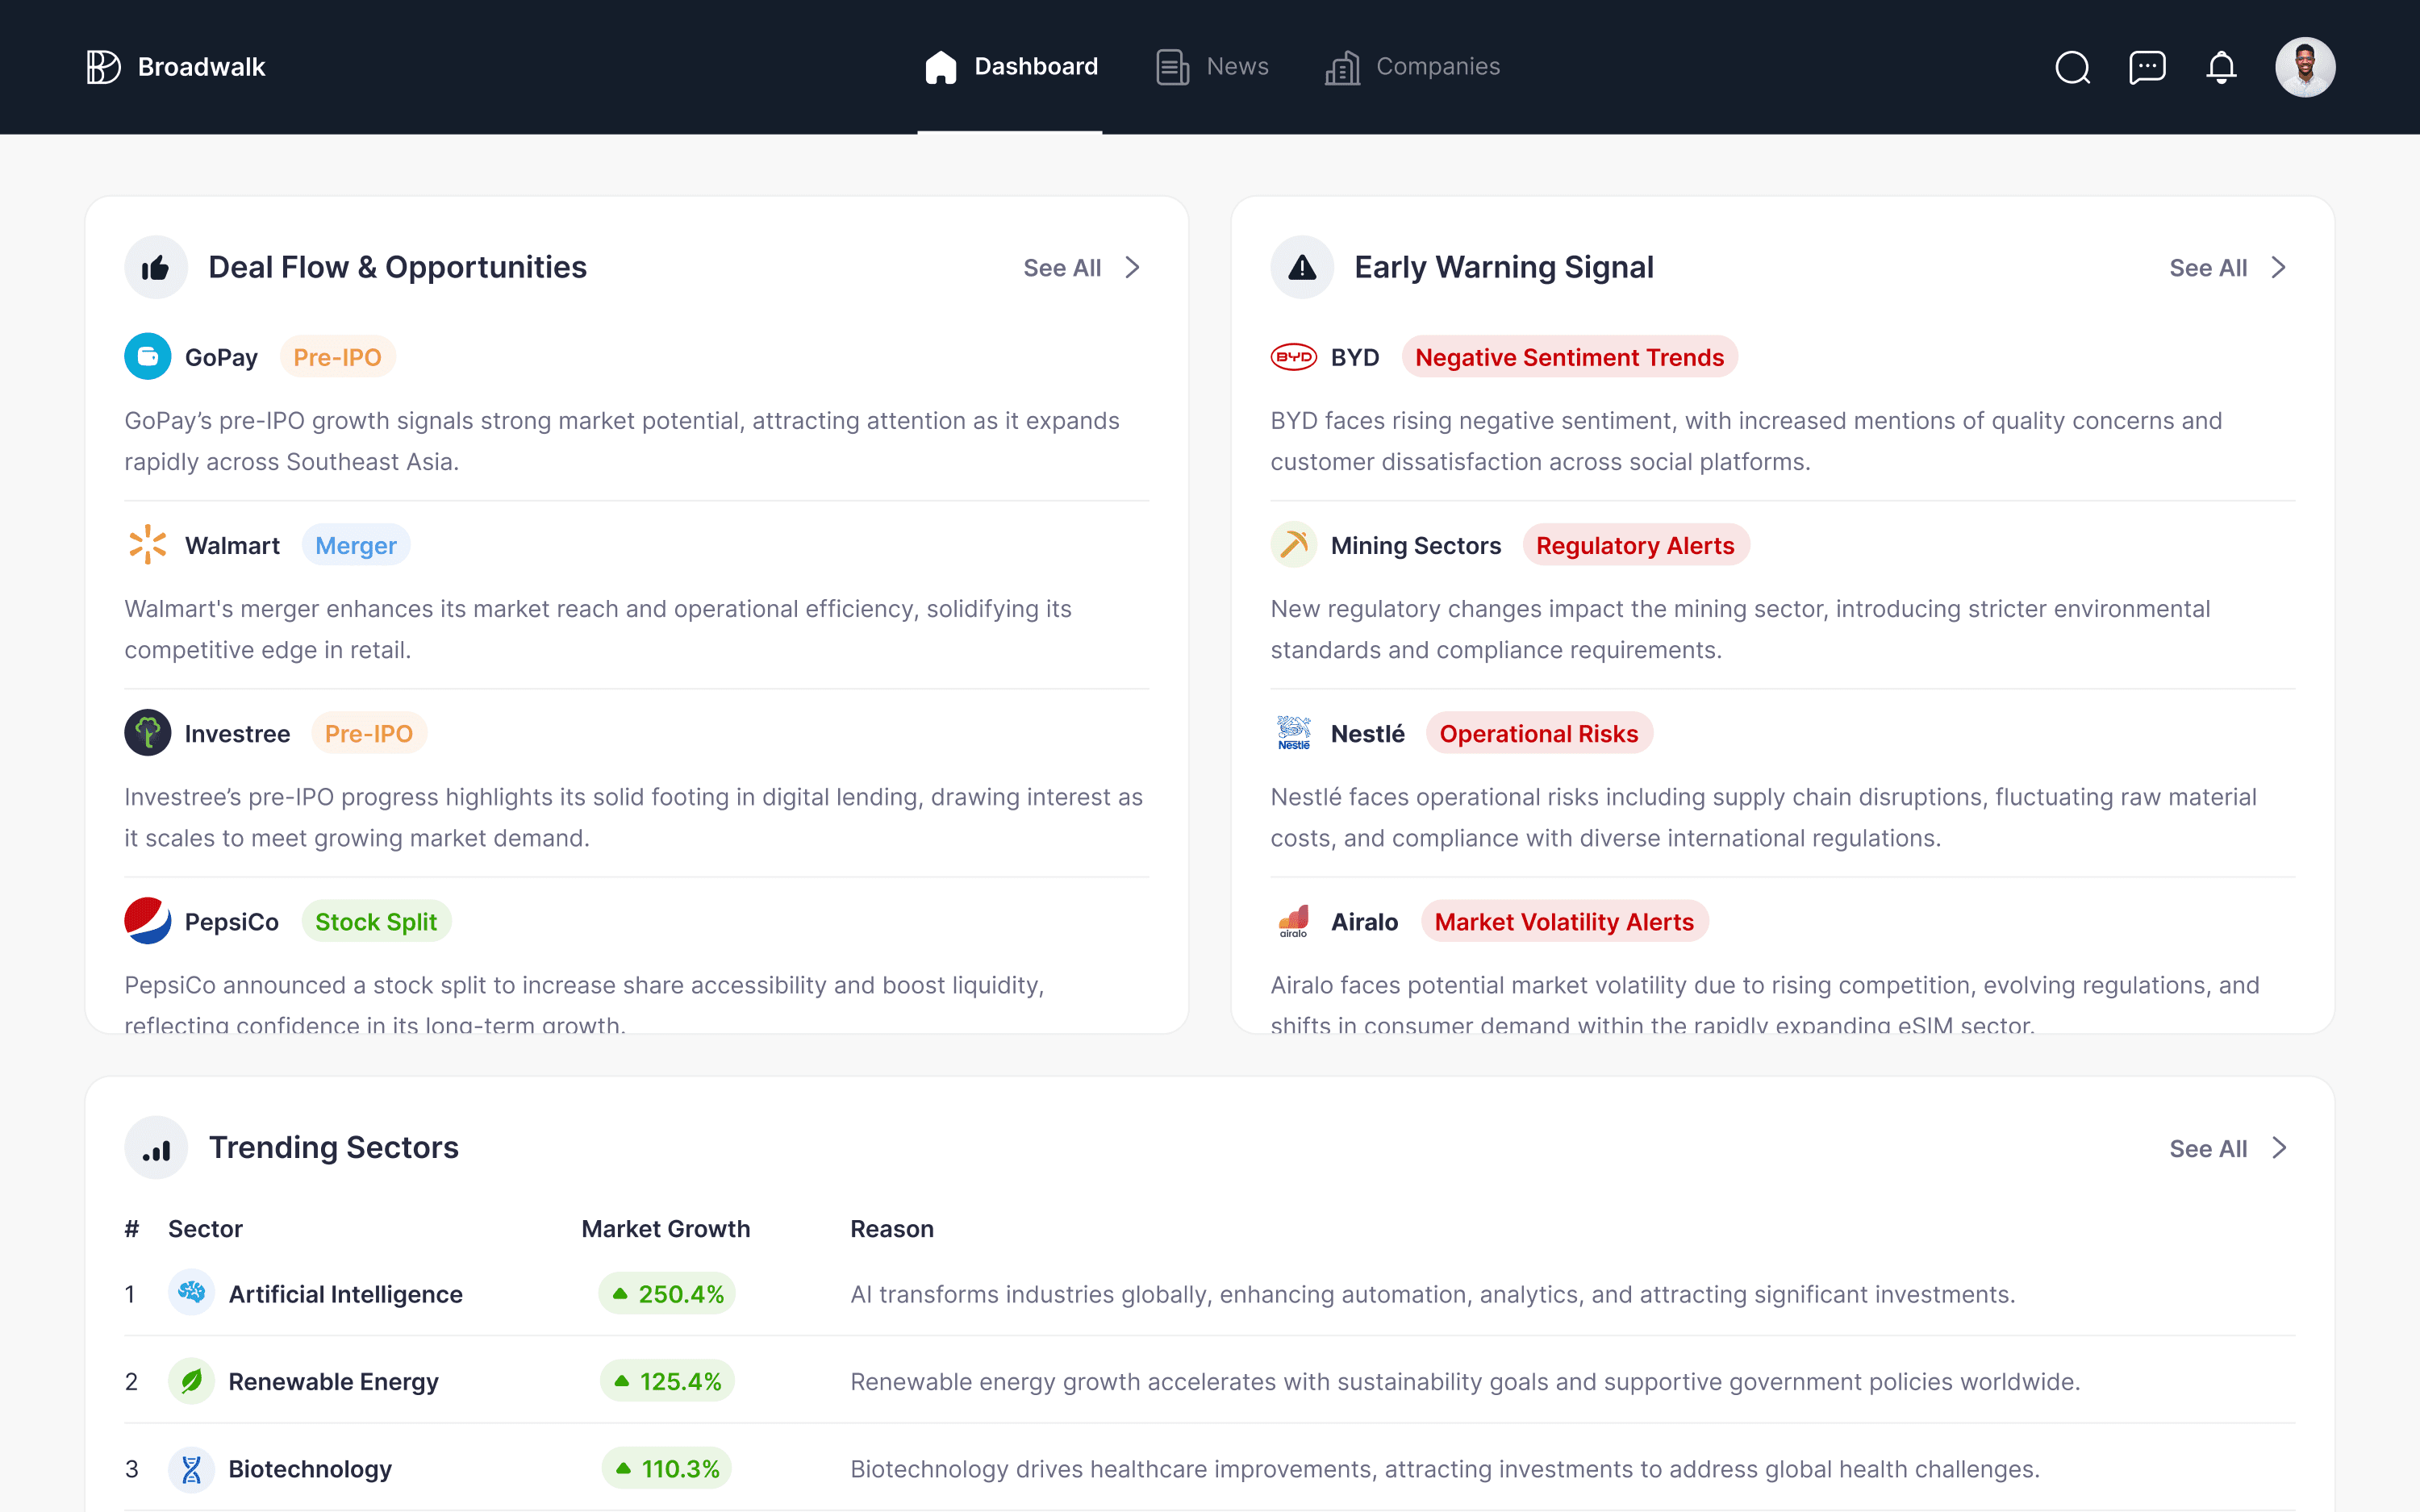Click the thumbs-up Deal Flow icon
The image size is (2420, 1512).
(156, 267)
